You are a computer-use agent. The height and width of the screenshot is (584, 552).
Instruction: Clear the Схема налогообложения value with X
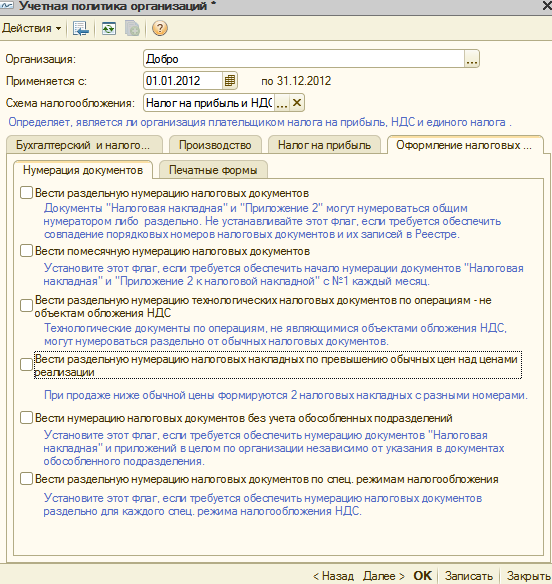(x=297, y=103)
